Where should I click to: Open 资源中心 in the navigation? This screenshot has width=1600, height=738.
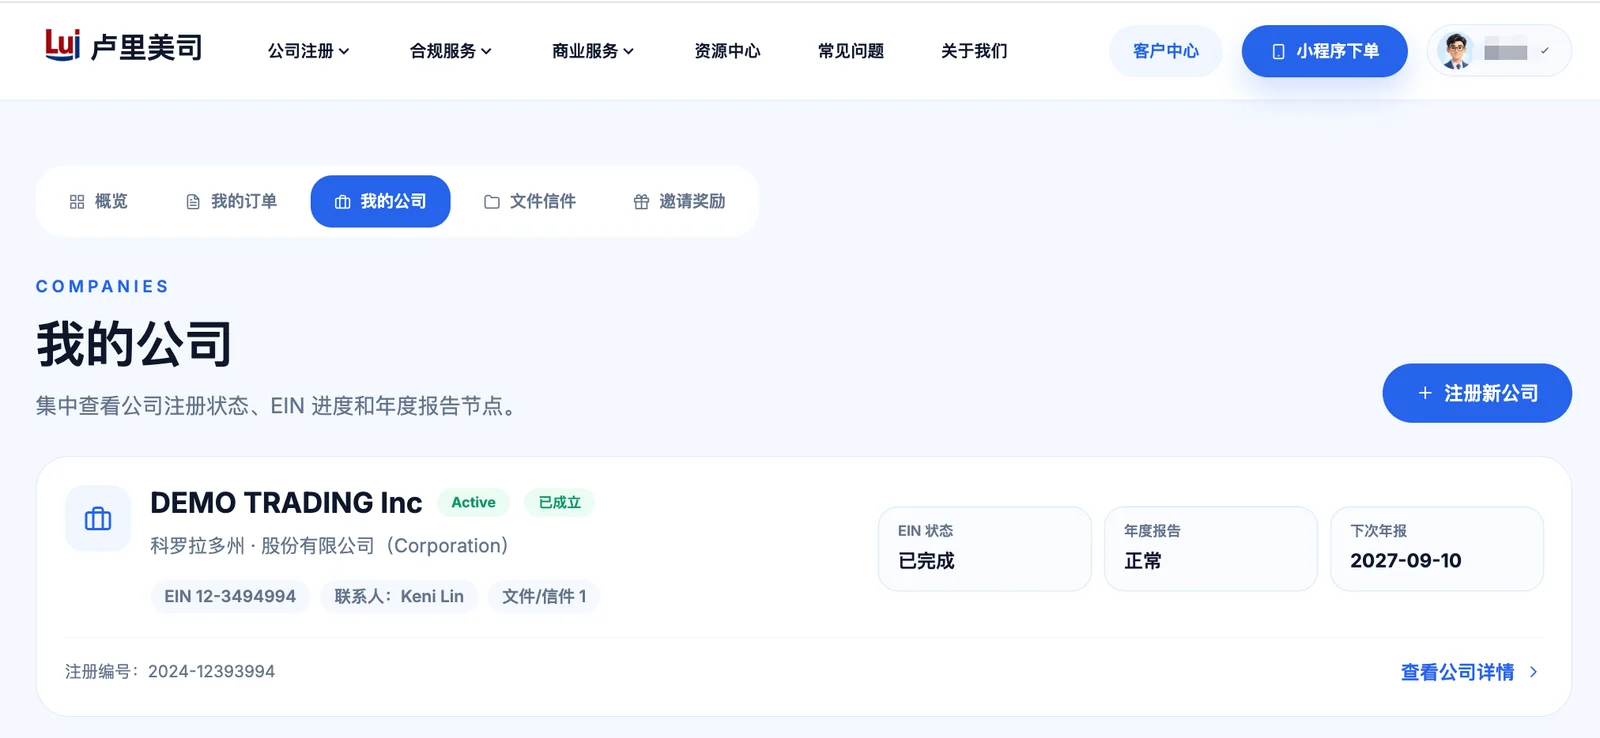coord(727,51)
